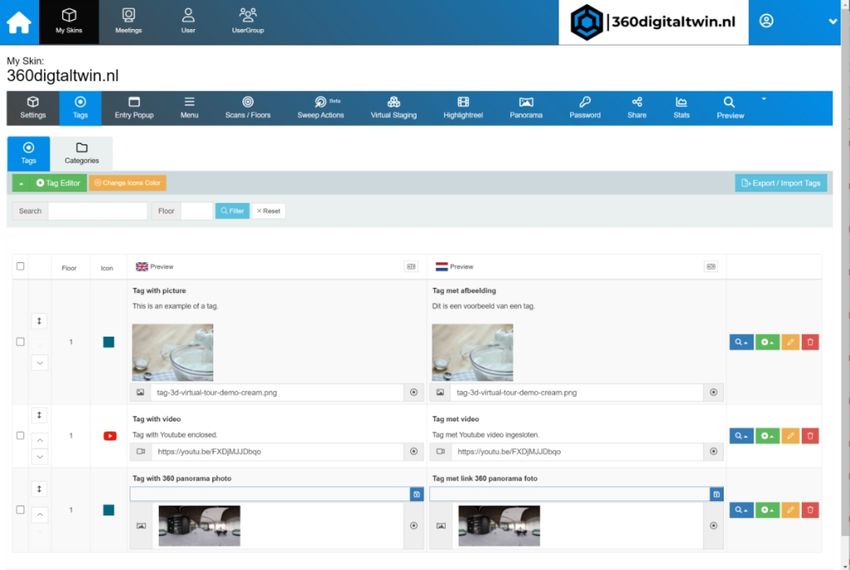Click target icon beside Dutch youtu.be link
850x570 pixels.
[x=713, y=451]
